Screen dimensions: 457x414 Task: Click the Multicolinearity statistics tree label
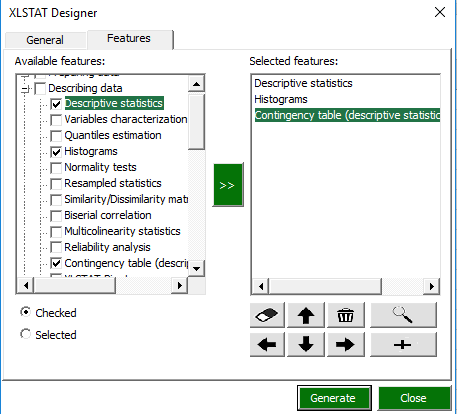pyautogui.click(x=122, y=231)
